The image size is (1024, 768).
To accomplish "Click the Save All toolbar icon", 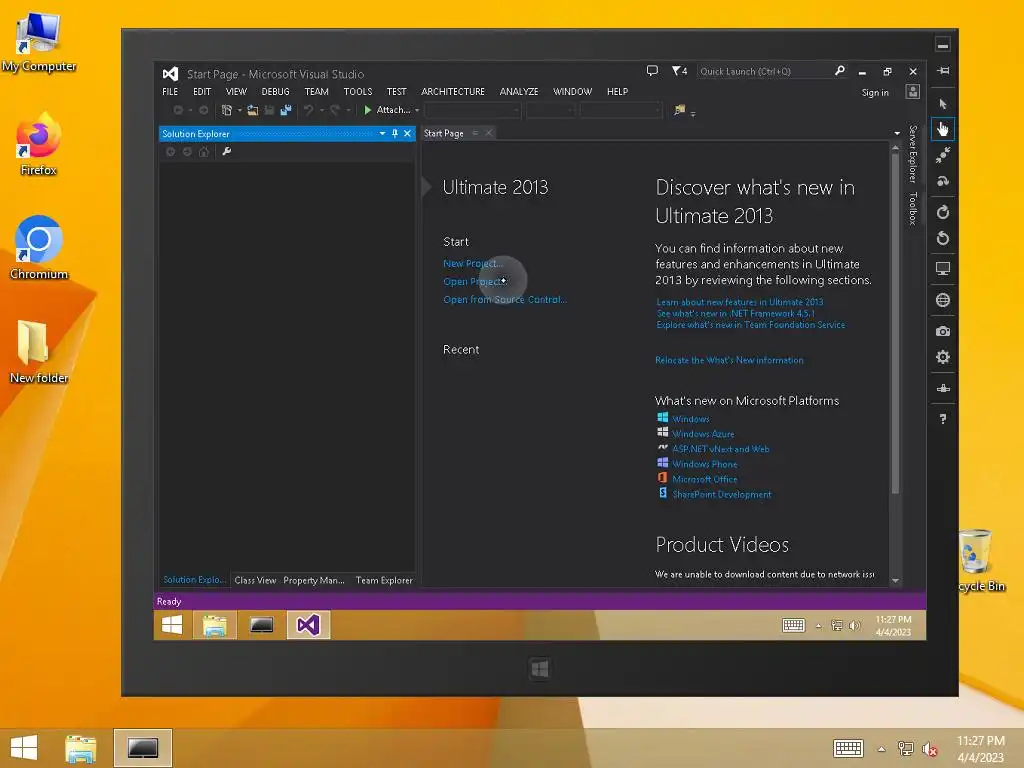I will 285,110.
